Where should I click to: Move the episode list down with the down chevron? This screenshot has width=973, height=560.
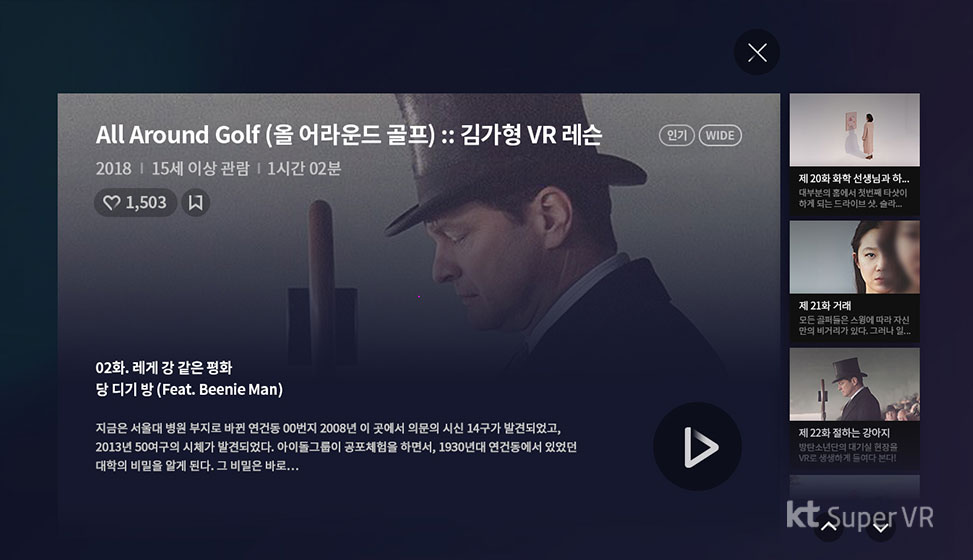[880, 527]
